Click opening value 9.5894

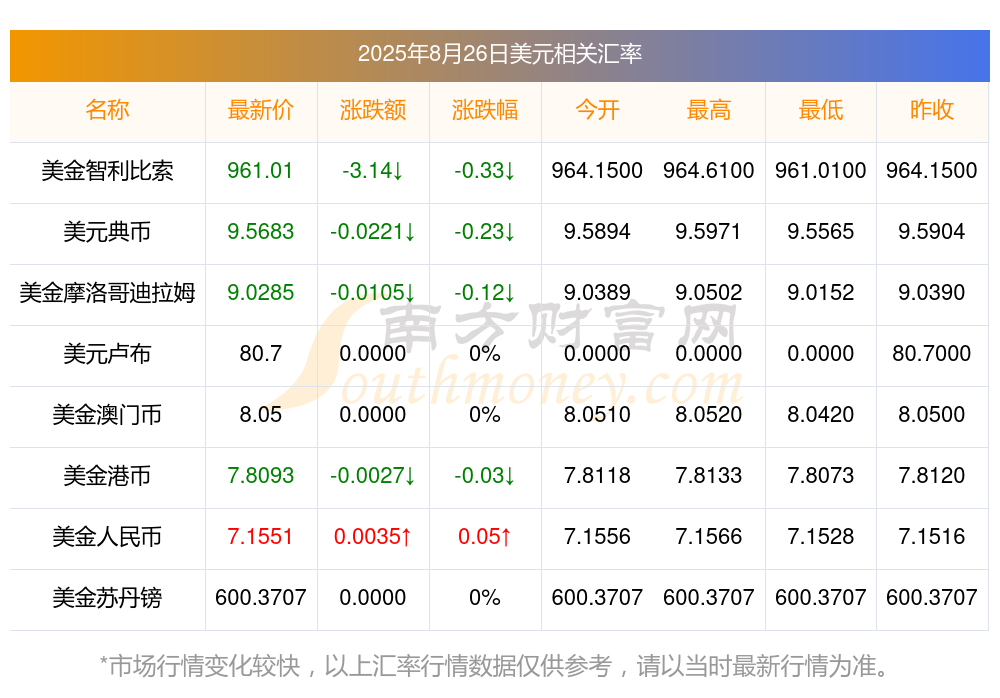point(597,232)
